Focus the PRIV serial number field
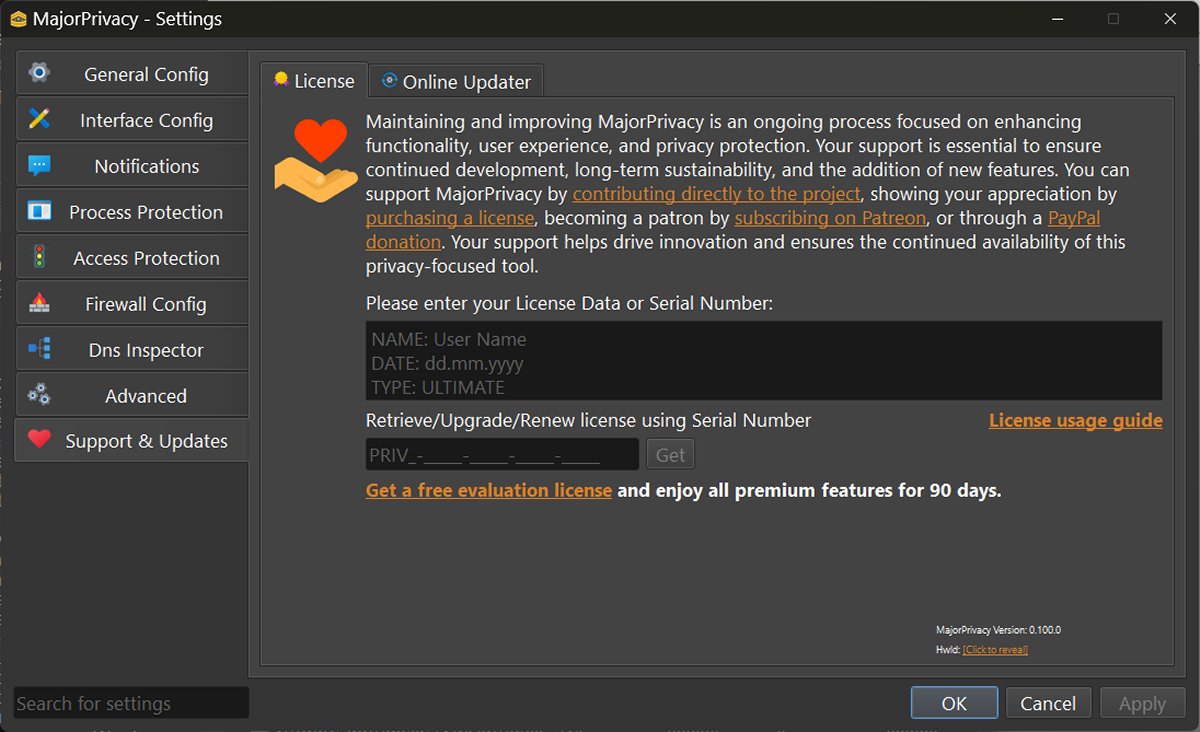1200x732 pixels. coord(502,455)
